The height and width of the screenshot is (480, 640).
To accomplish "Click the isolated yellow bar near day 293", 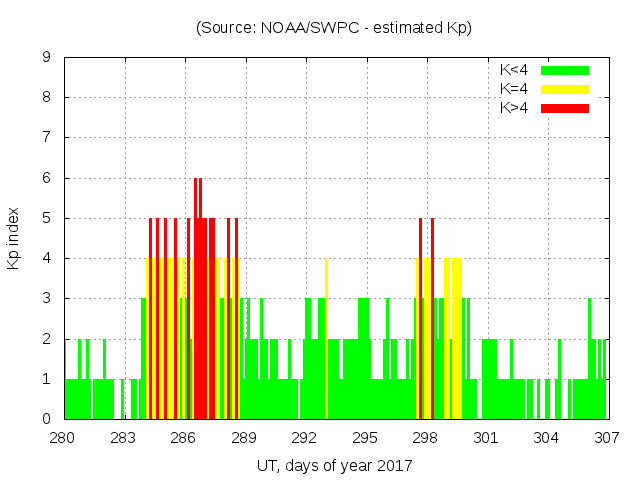I will 326,340.
